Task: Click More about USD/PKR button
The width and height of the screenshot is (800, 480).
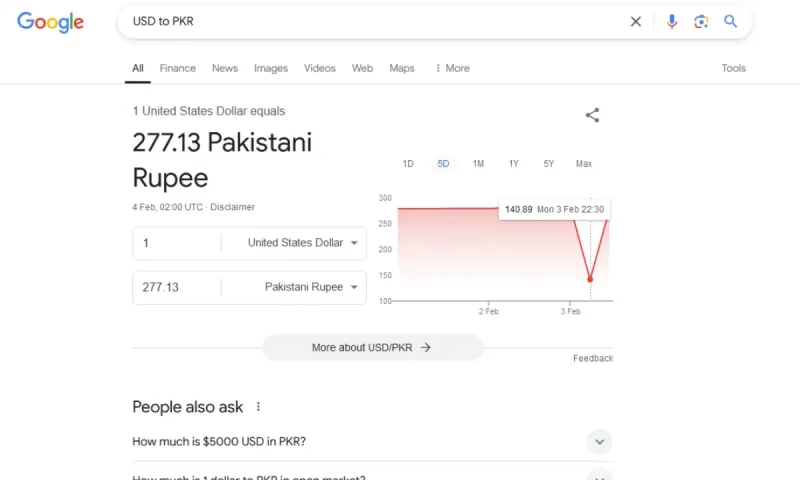Action: point(372,348)
